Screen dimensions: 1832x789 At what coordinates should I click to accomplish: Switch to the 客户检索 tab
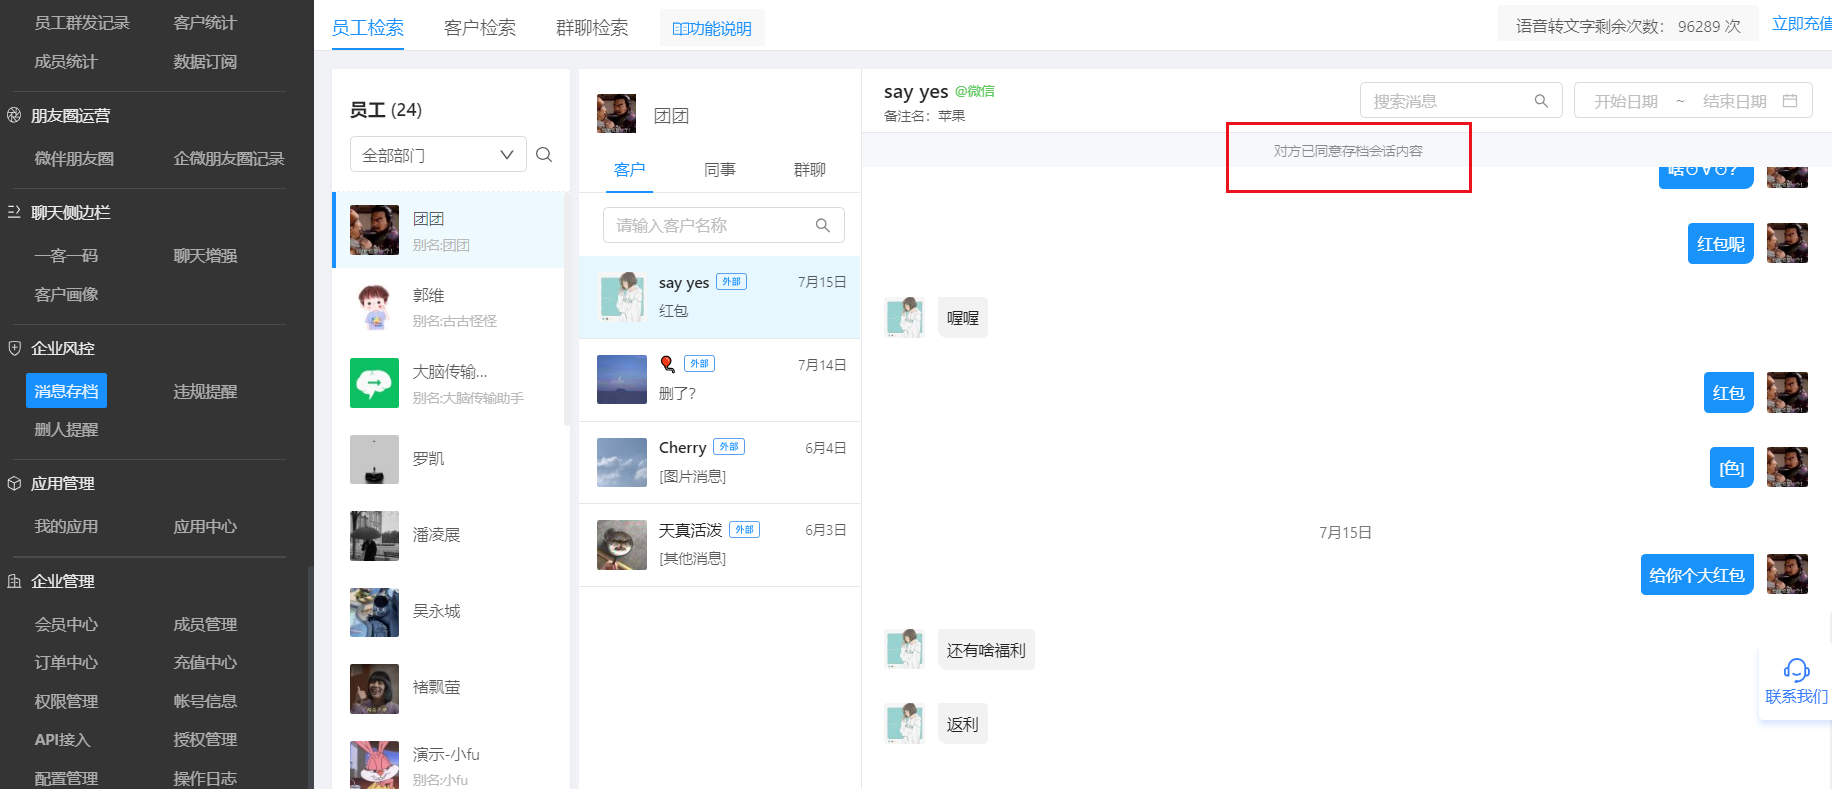480,28
